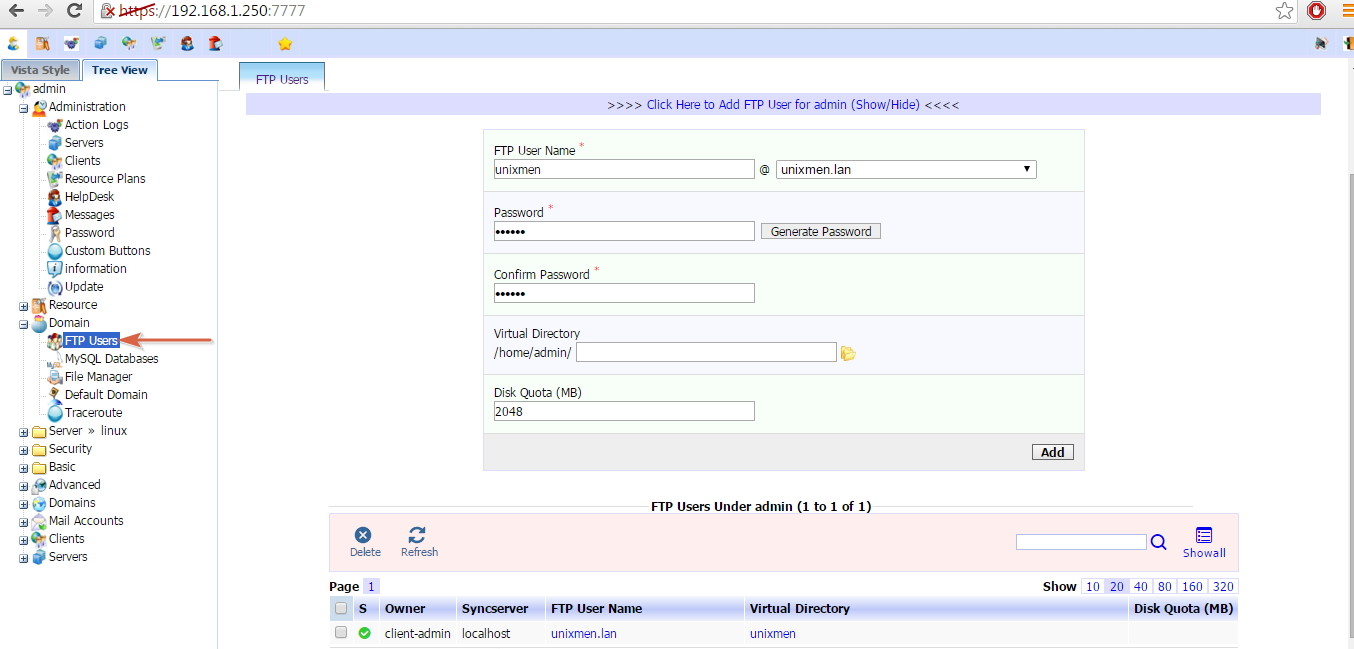Open the unixmen.lan FTP user link
Screen dimensions: 1354x649
point(584,634)
